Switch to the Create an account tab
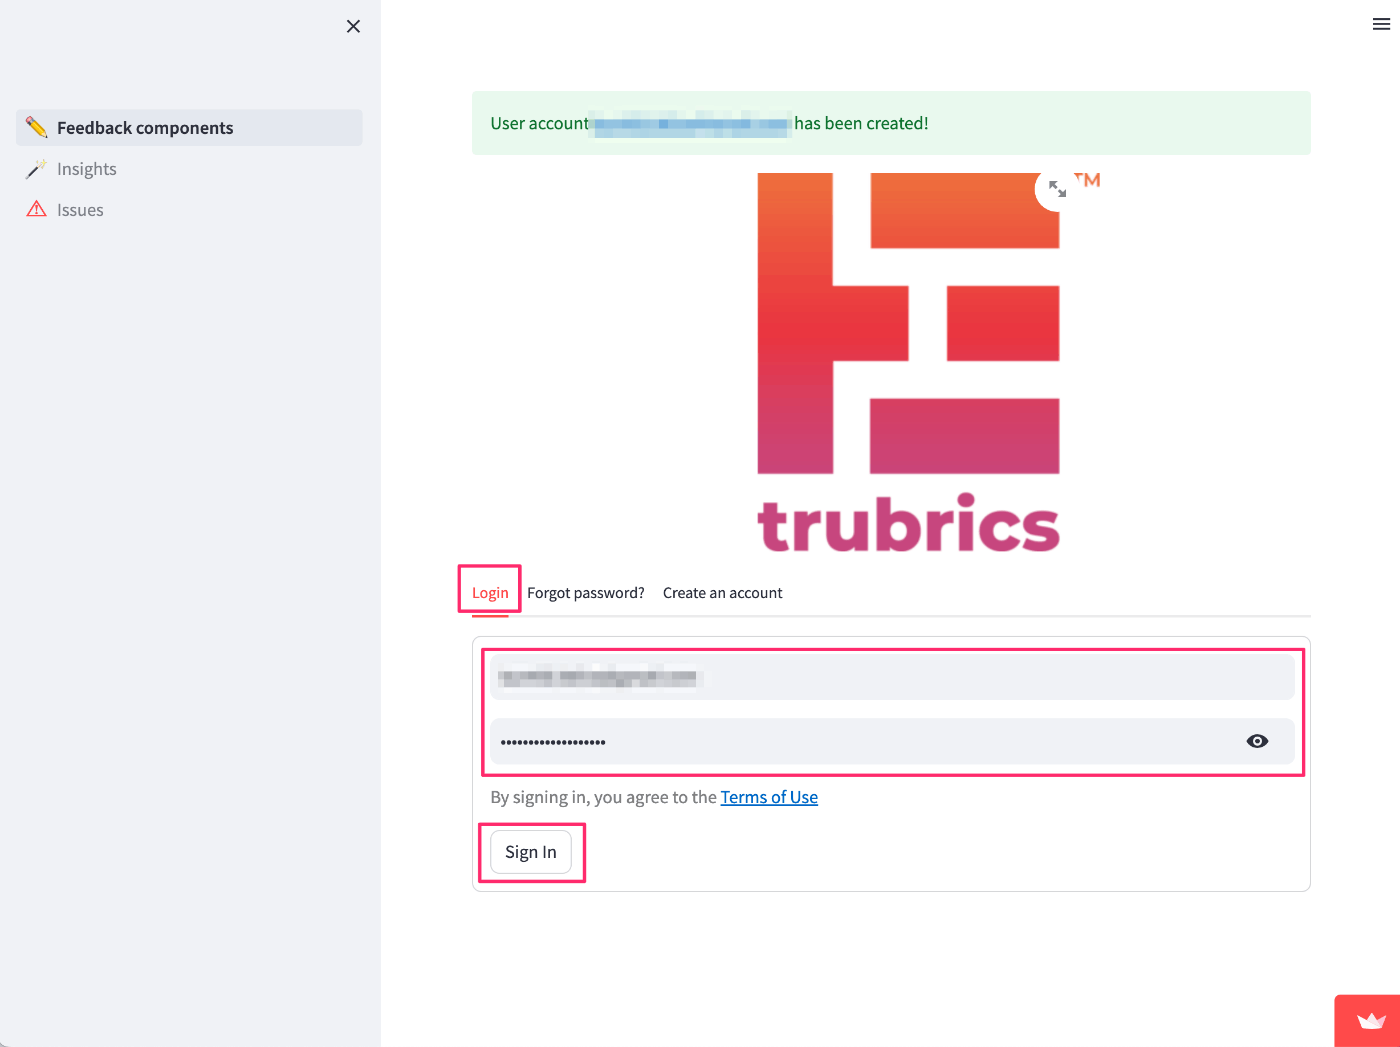Image resolution: width=1400 pixels, height=1047 pixels. [723, 593]
